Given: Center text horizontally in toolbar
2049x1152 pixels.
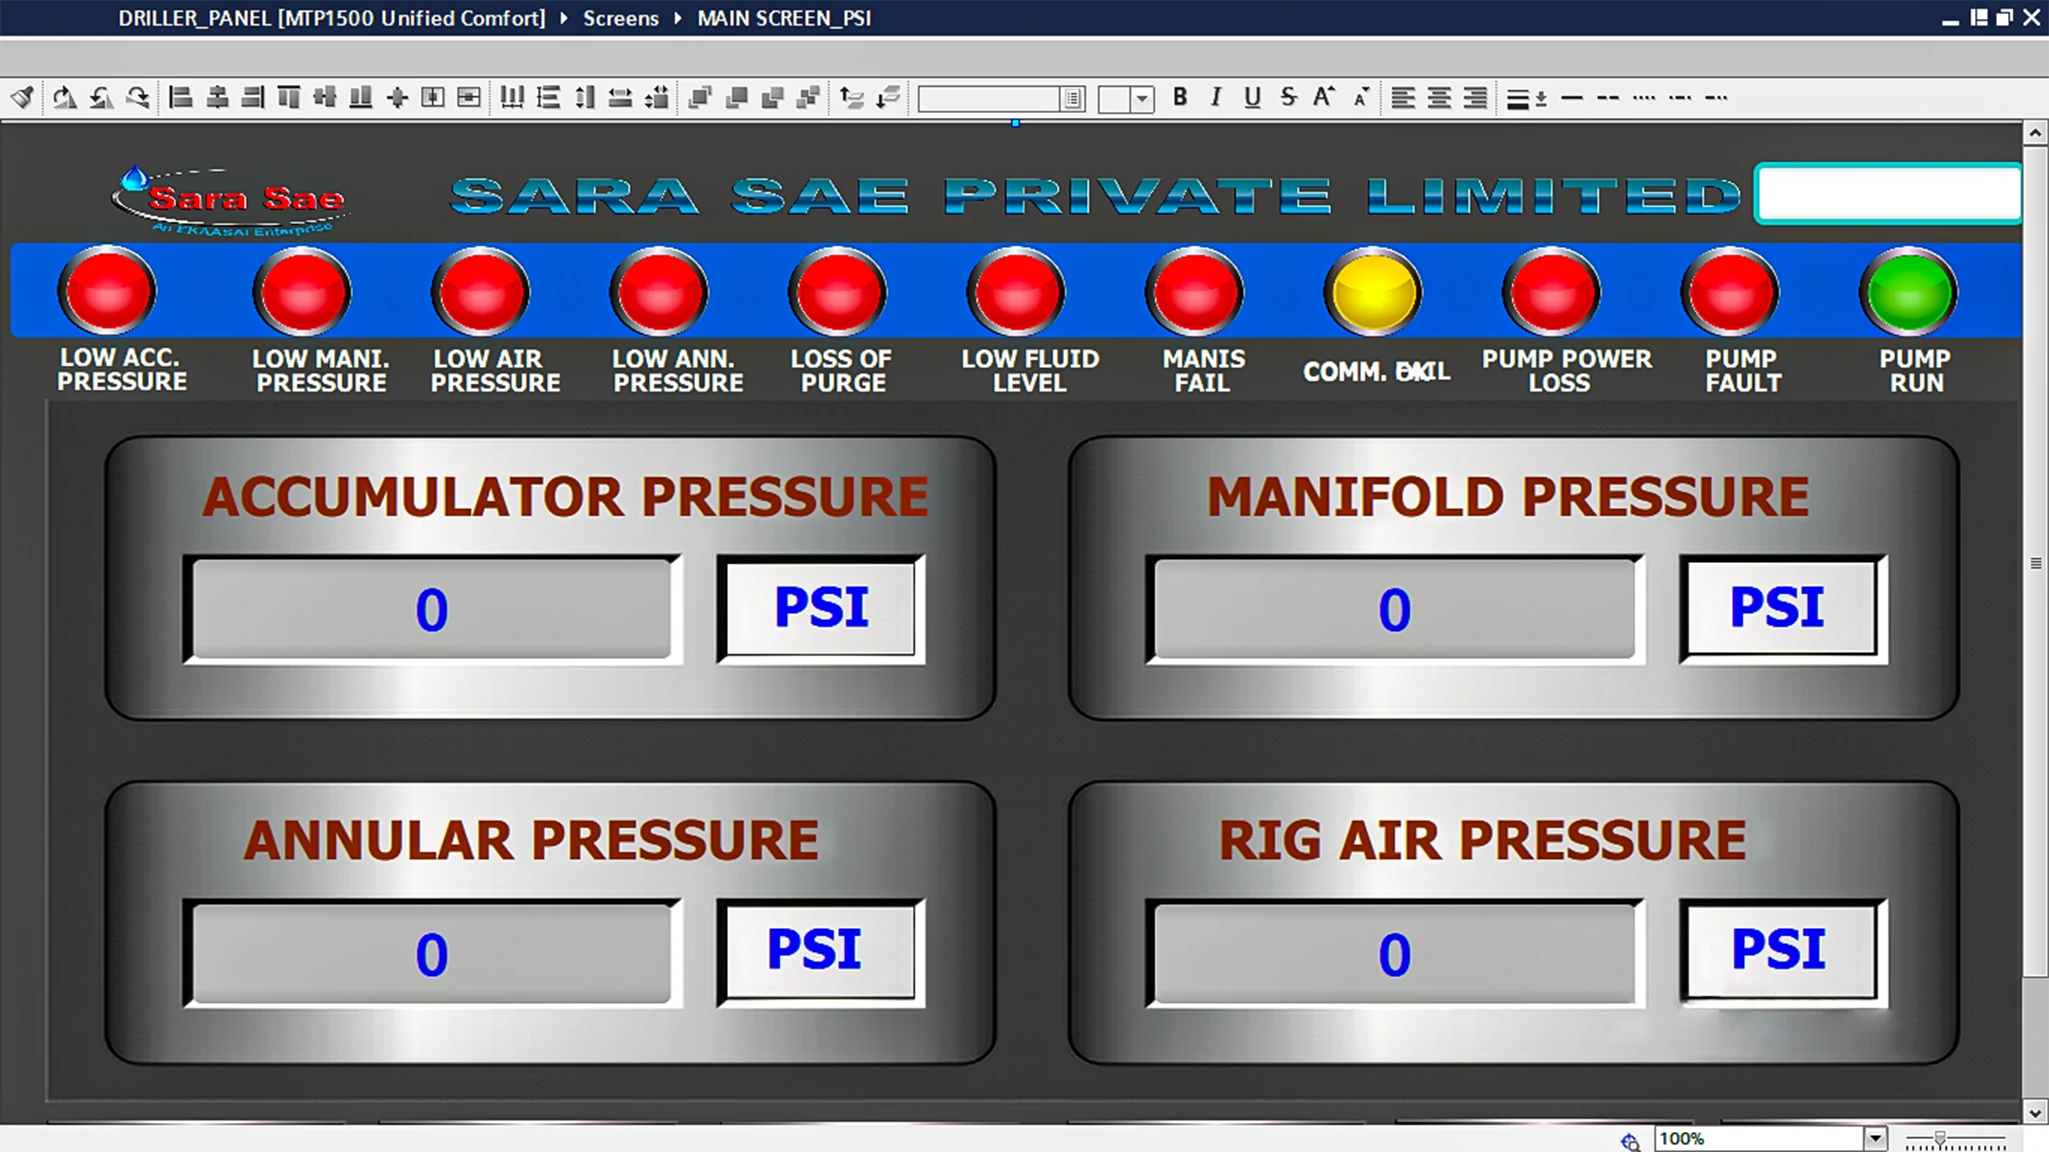Looking at the screenshot, I should click(x=1439, y=97).
